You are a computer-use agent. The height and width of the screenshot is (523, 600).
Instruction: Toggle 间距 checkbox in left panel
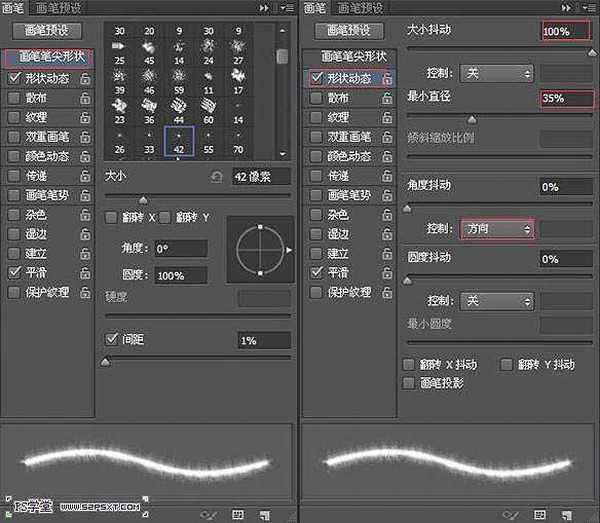[112, 340]
